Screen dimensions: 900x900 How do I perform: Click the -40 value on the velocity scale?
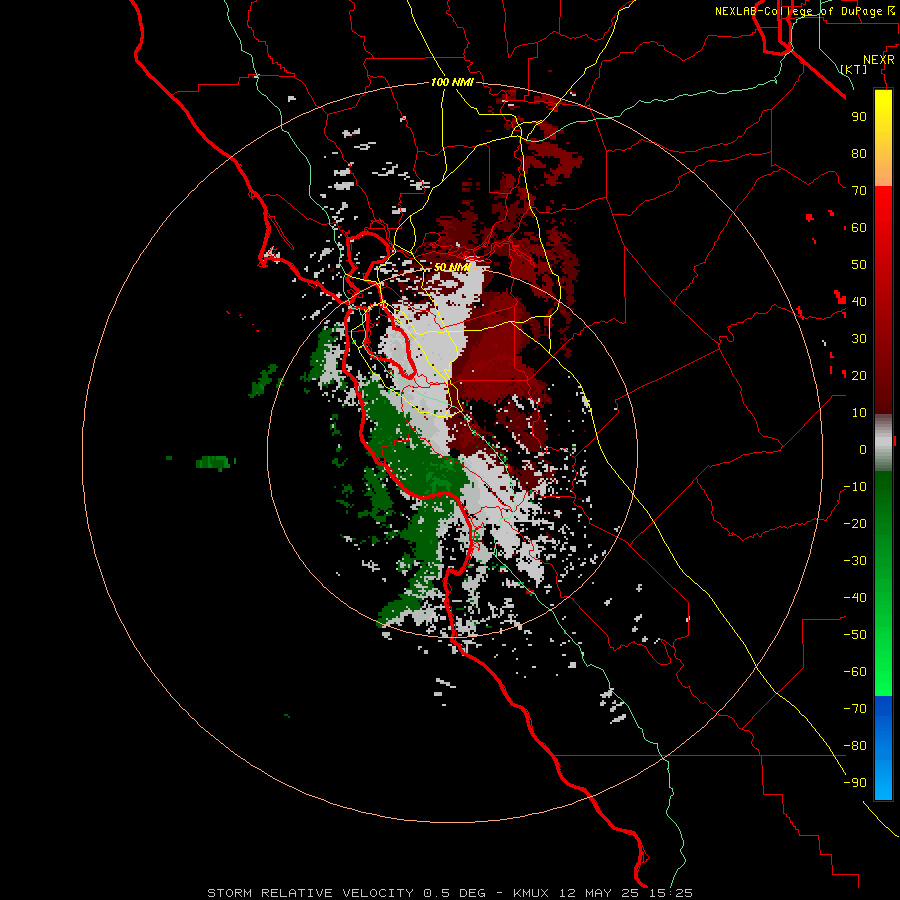(x=855, y=598)
